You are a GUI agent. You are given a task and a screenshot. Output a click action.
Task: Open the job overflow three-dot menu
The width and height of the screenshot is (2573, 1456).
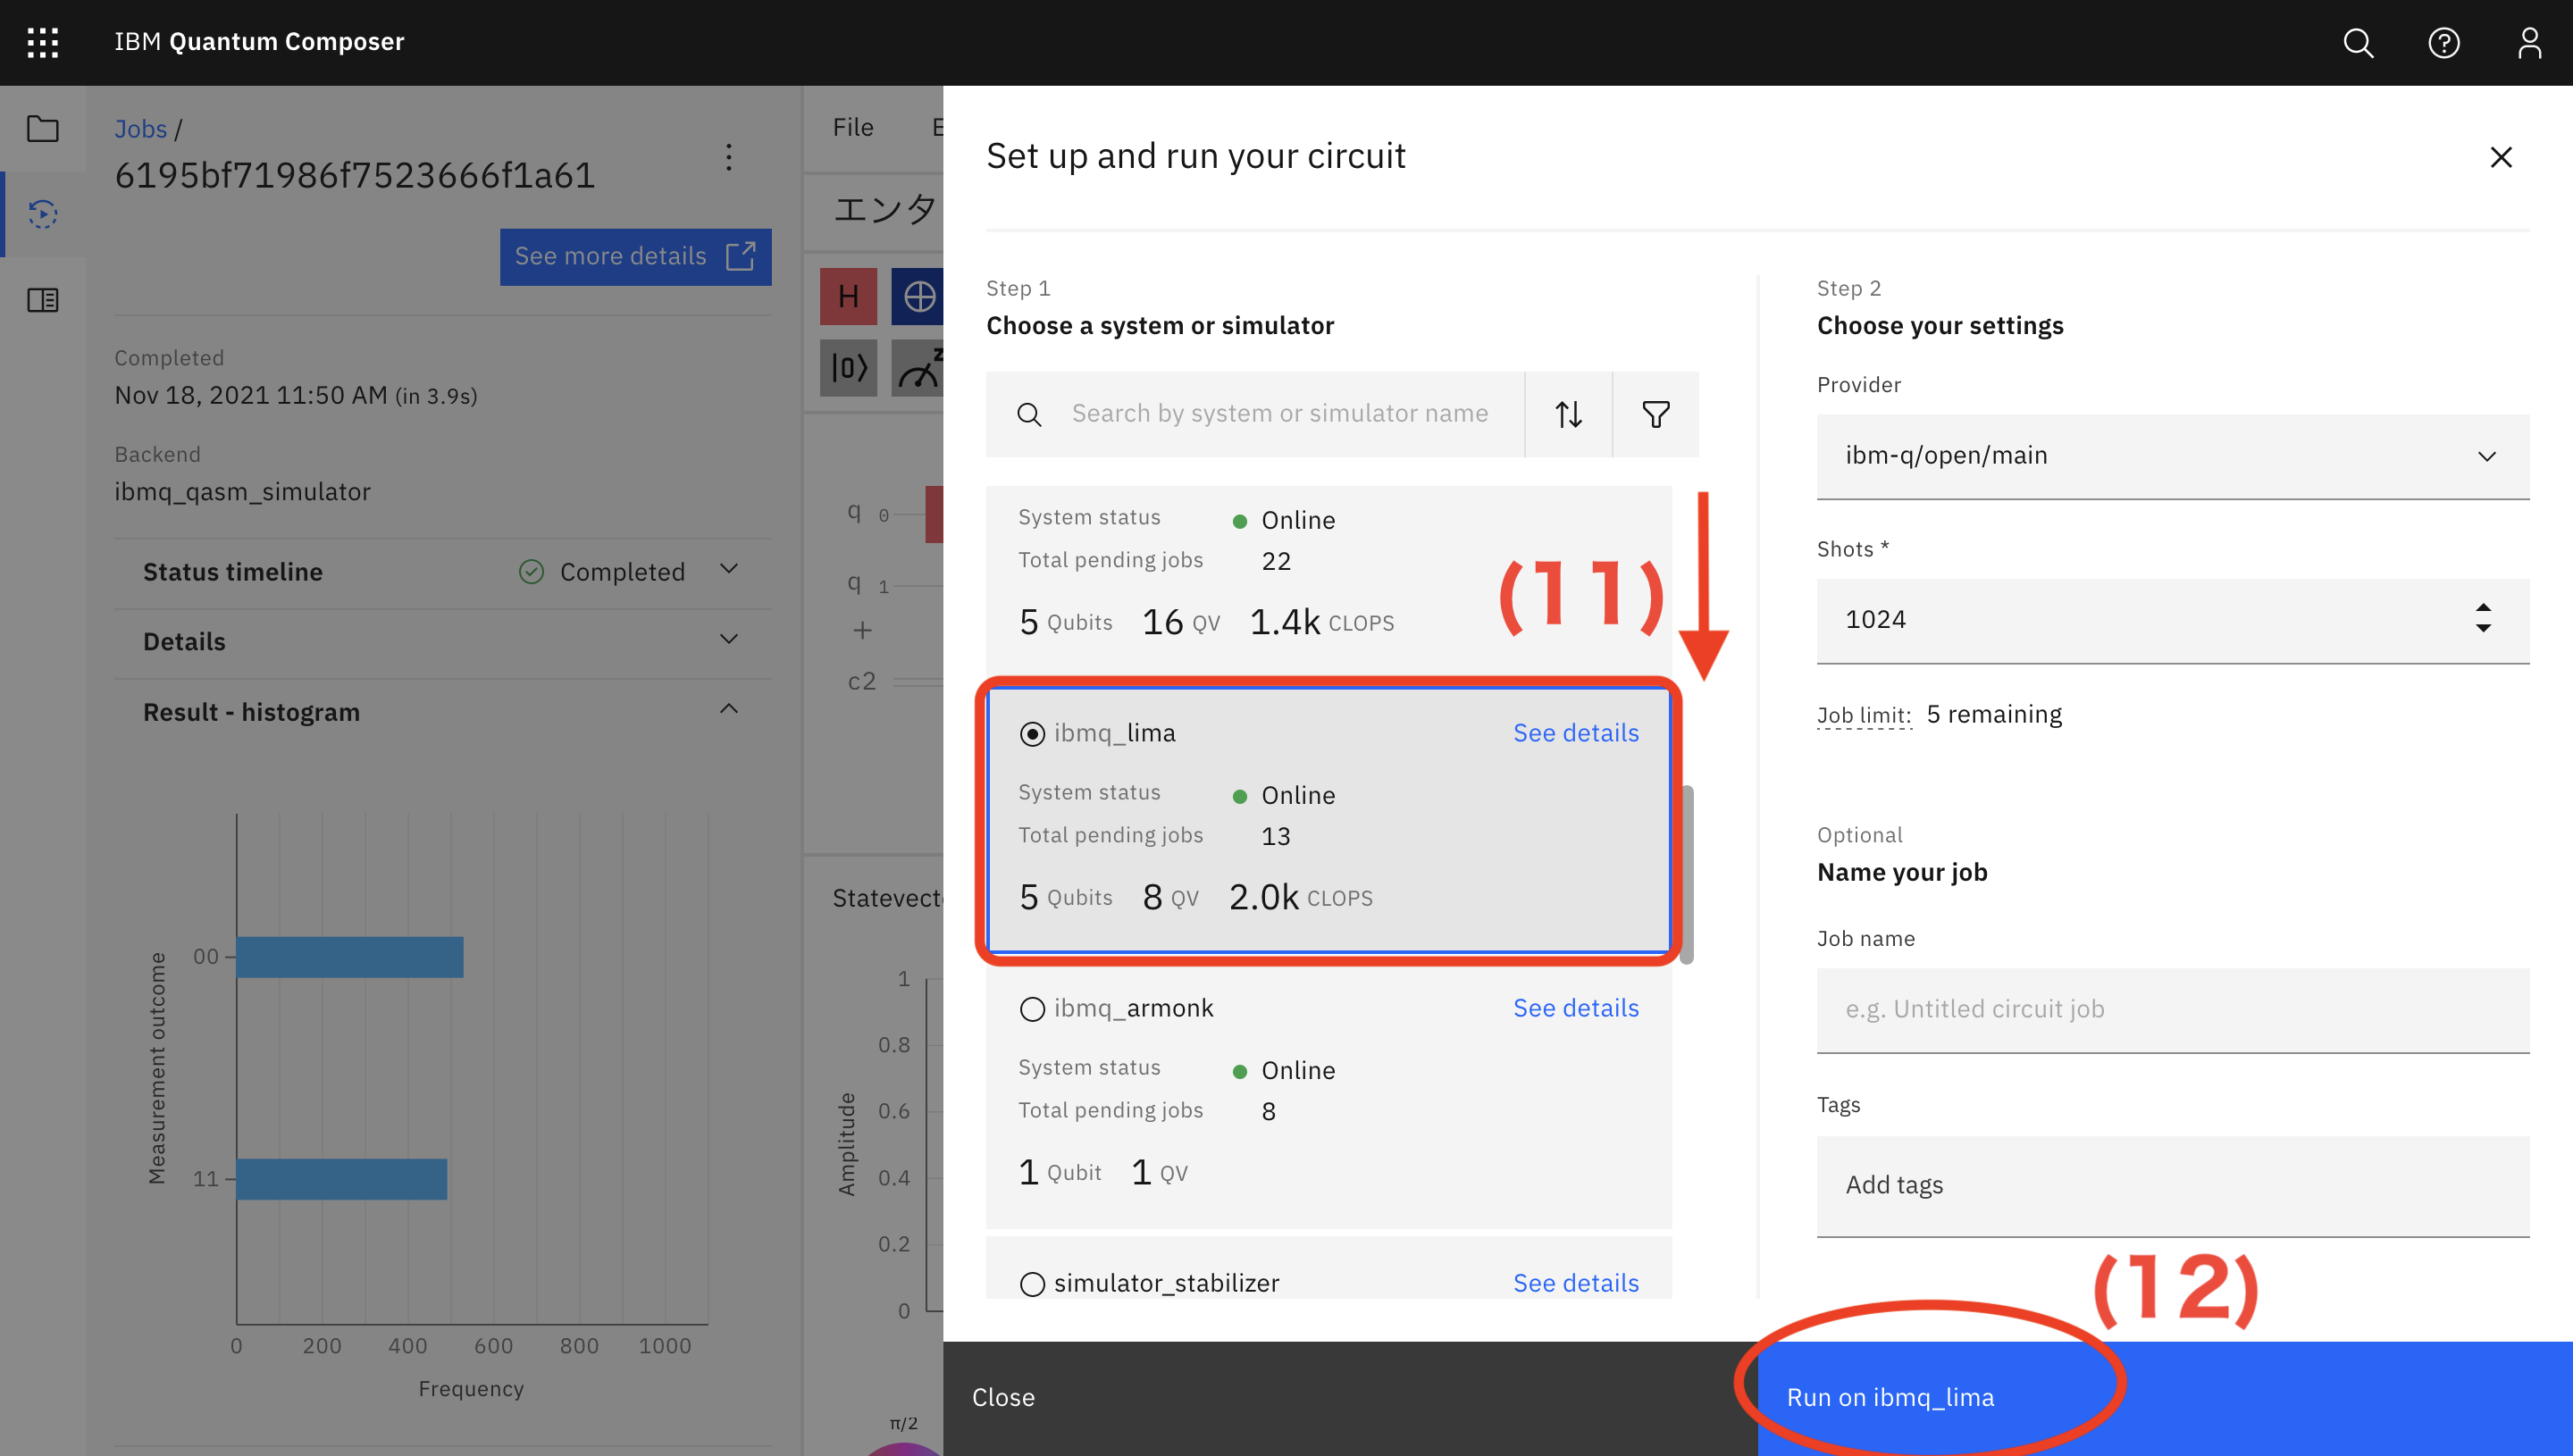coord(728,157)
